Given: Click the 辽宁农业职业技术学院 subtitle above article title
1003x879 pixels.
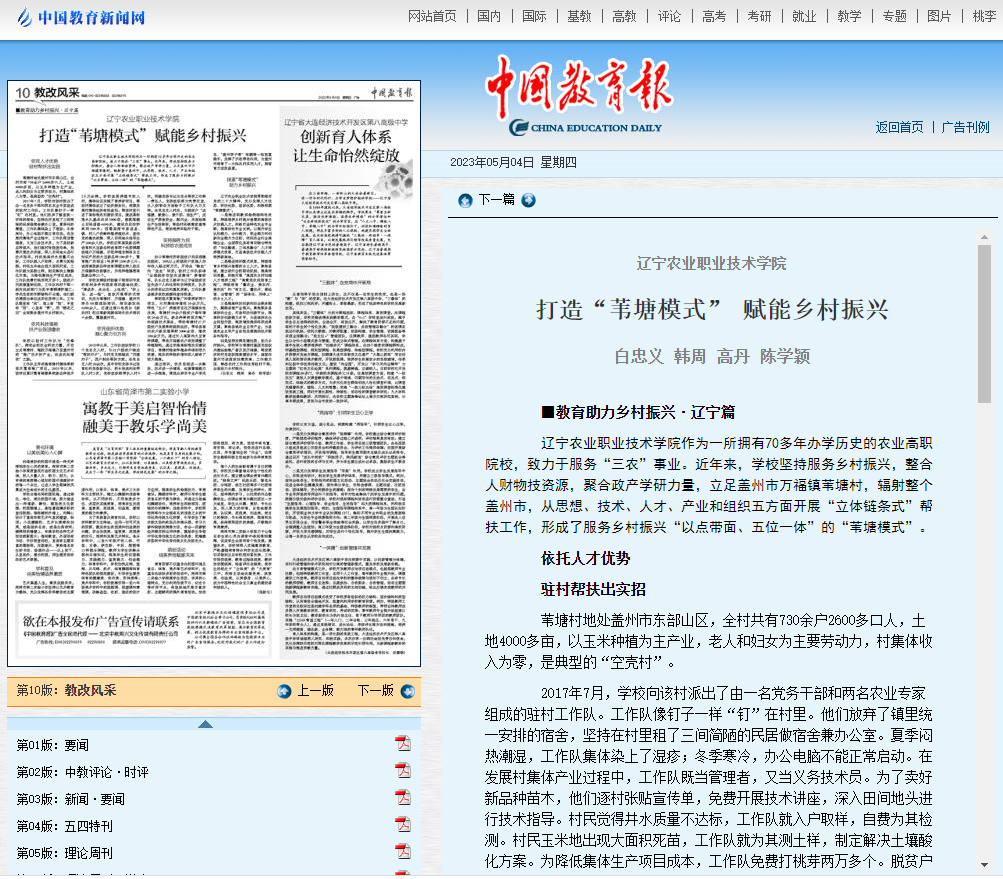Looking at the screenshot, I should click(711, 264).
